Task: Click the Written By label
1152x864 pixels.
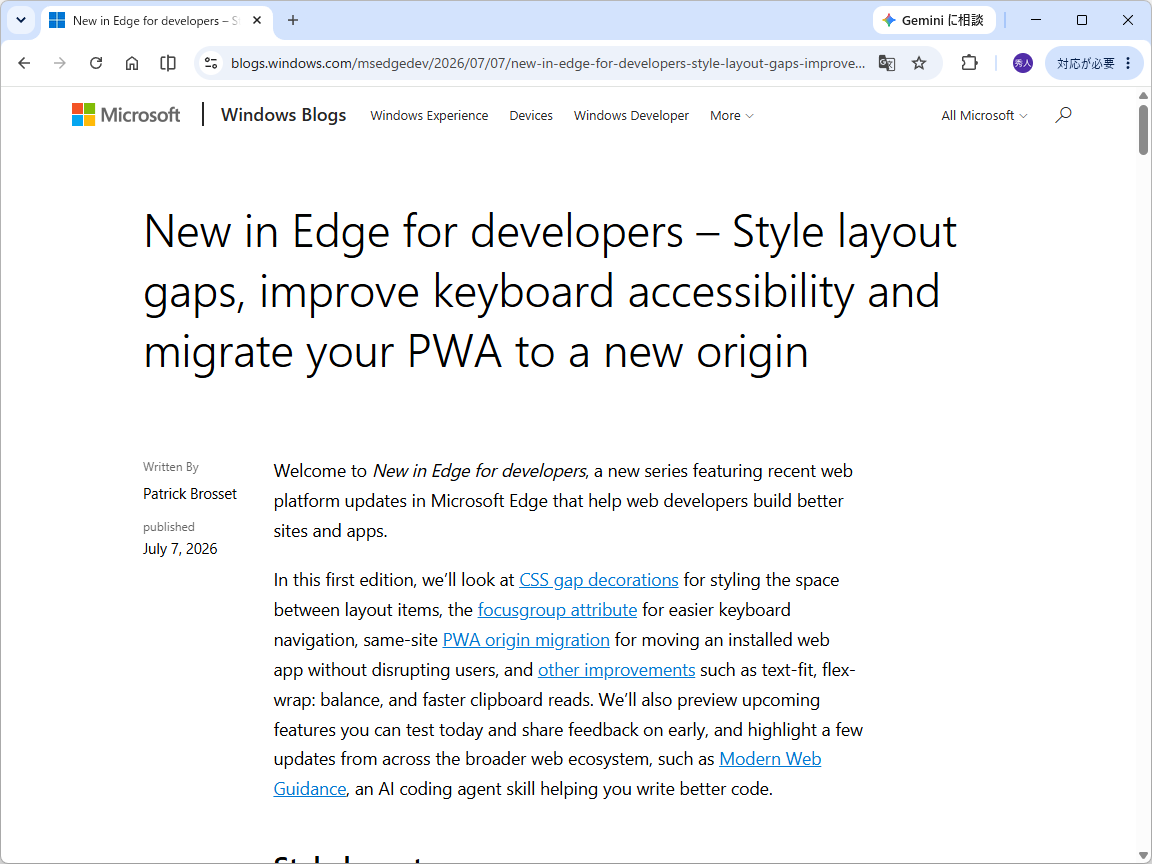Action: (x=170, y=467)
